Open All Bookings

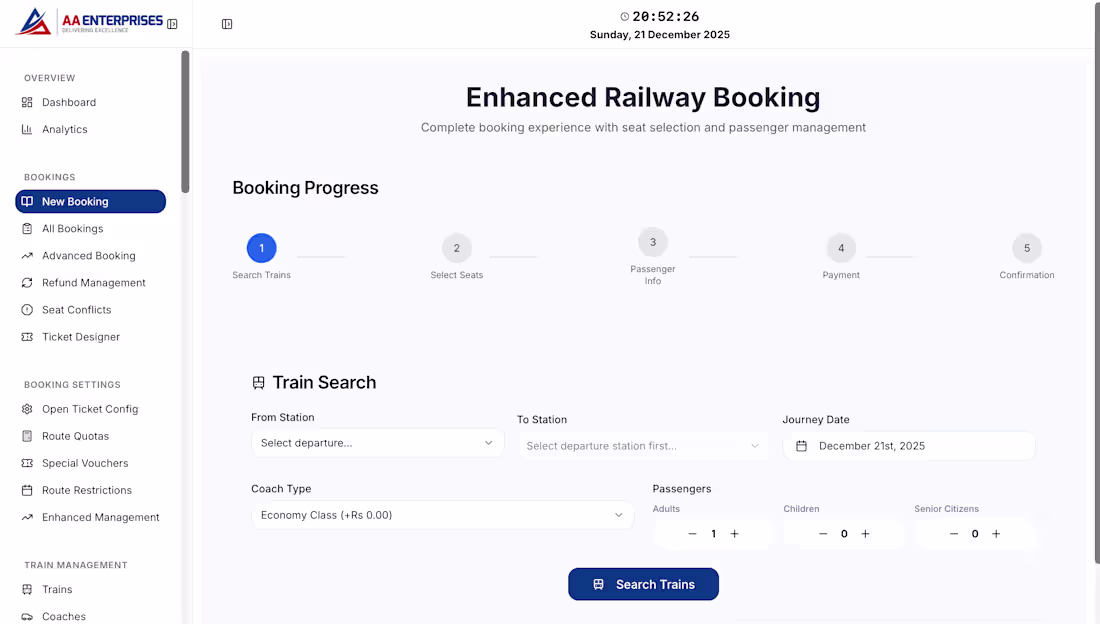pos(77,228)
